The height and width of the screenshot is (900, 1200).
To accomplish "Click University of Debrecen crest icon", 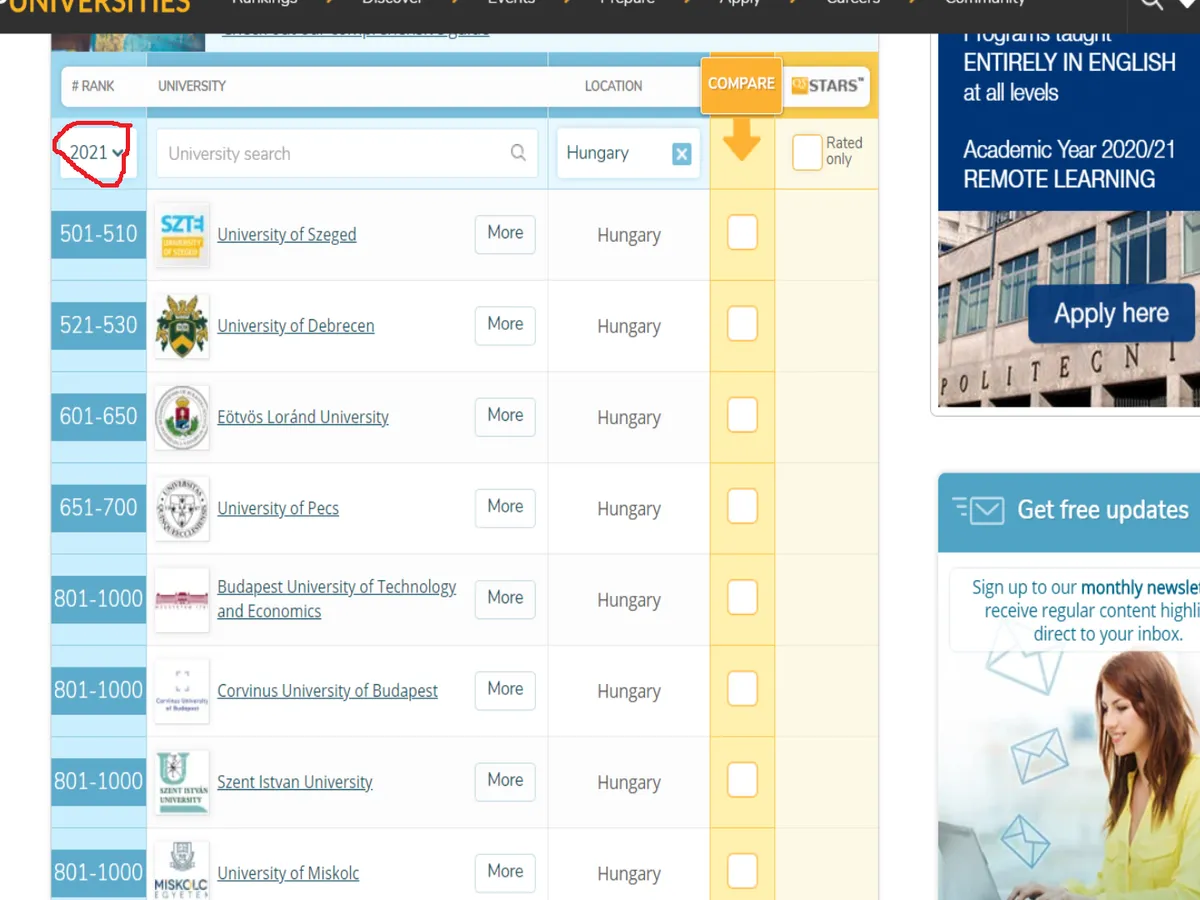I will 182,326.
